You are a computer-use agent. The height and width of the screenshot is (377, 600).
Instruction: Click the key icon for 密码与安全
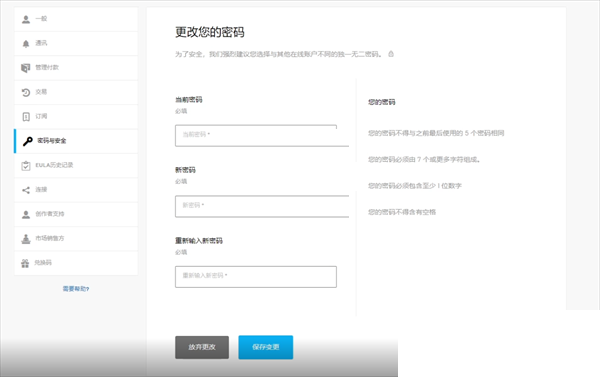click(x=28, y=141)
